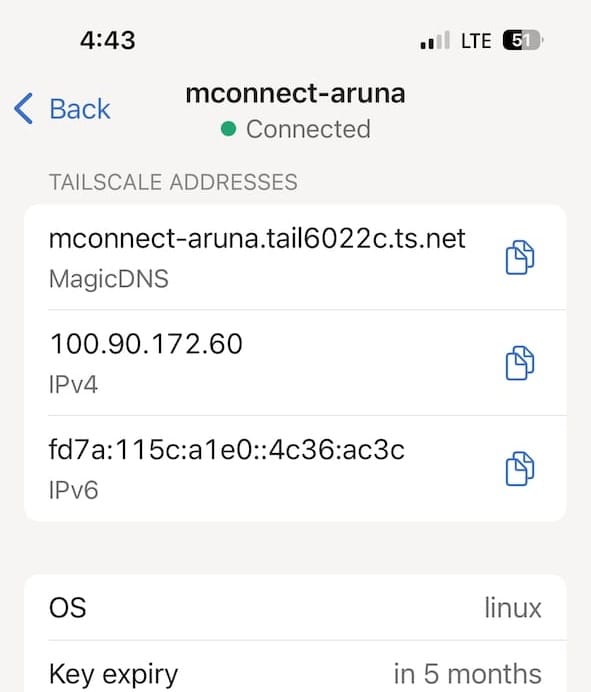The width and height of the screenshot is (591, 692).
Task: Tap the LTE network indicator
Action: click(x=476, y=41)
